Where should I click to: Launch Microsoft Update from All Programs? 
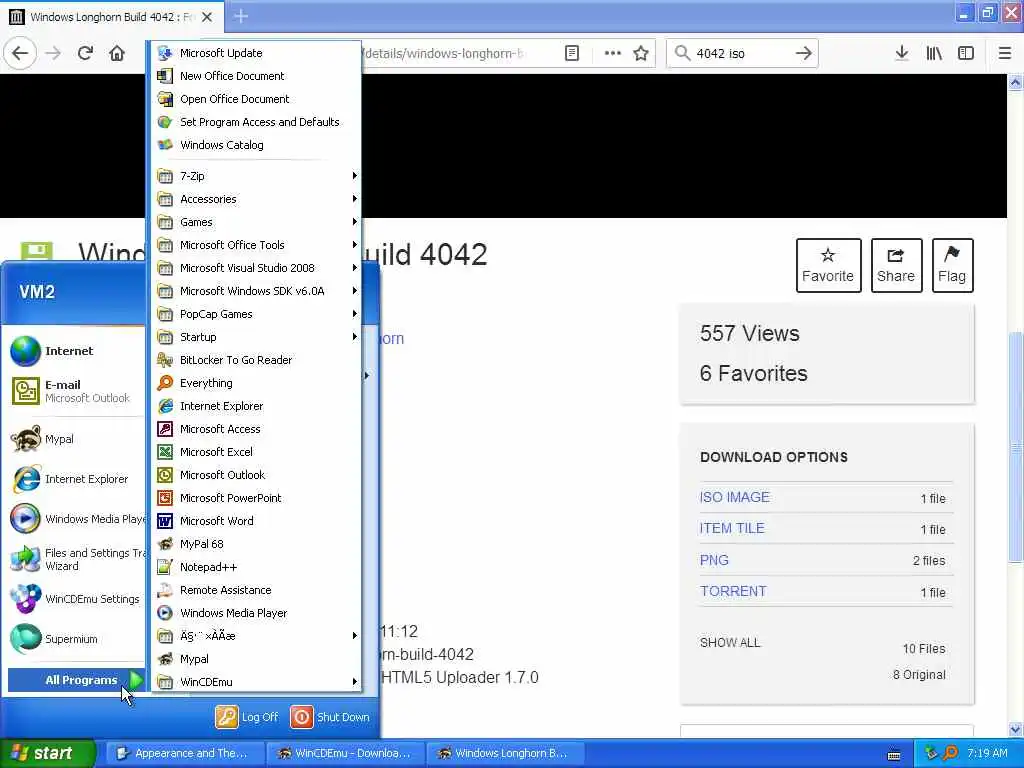coord(256,53)
